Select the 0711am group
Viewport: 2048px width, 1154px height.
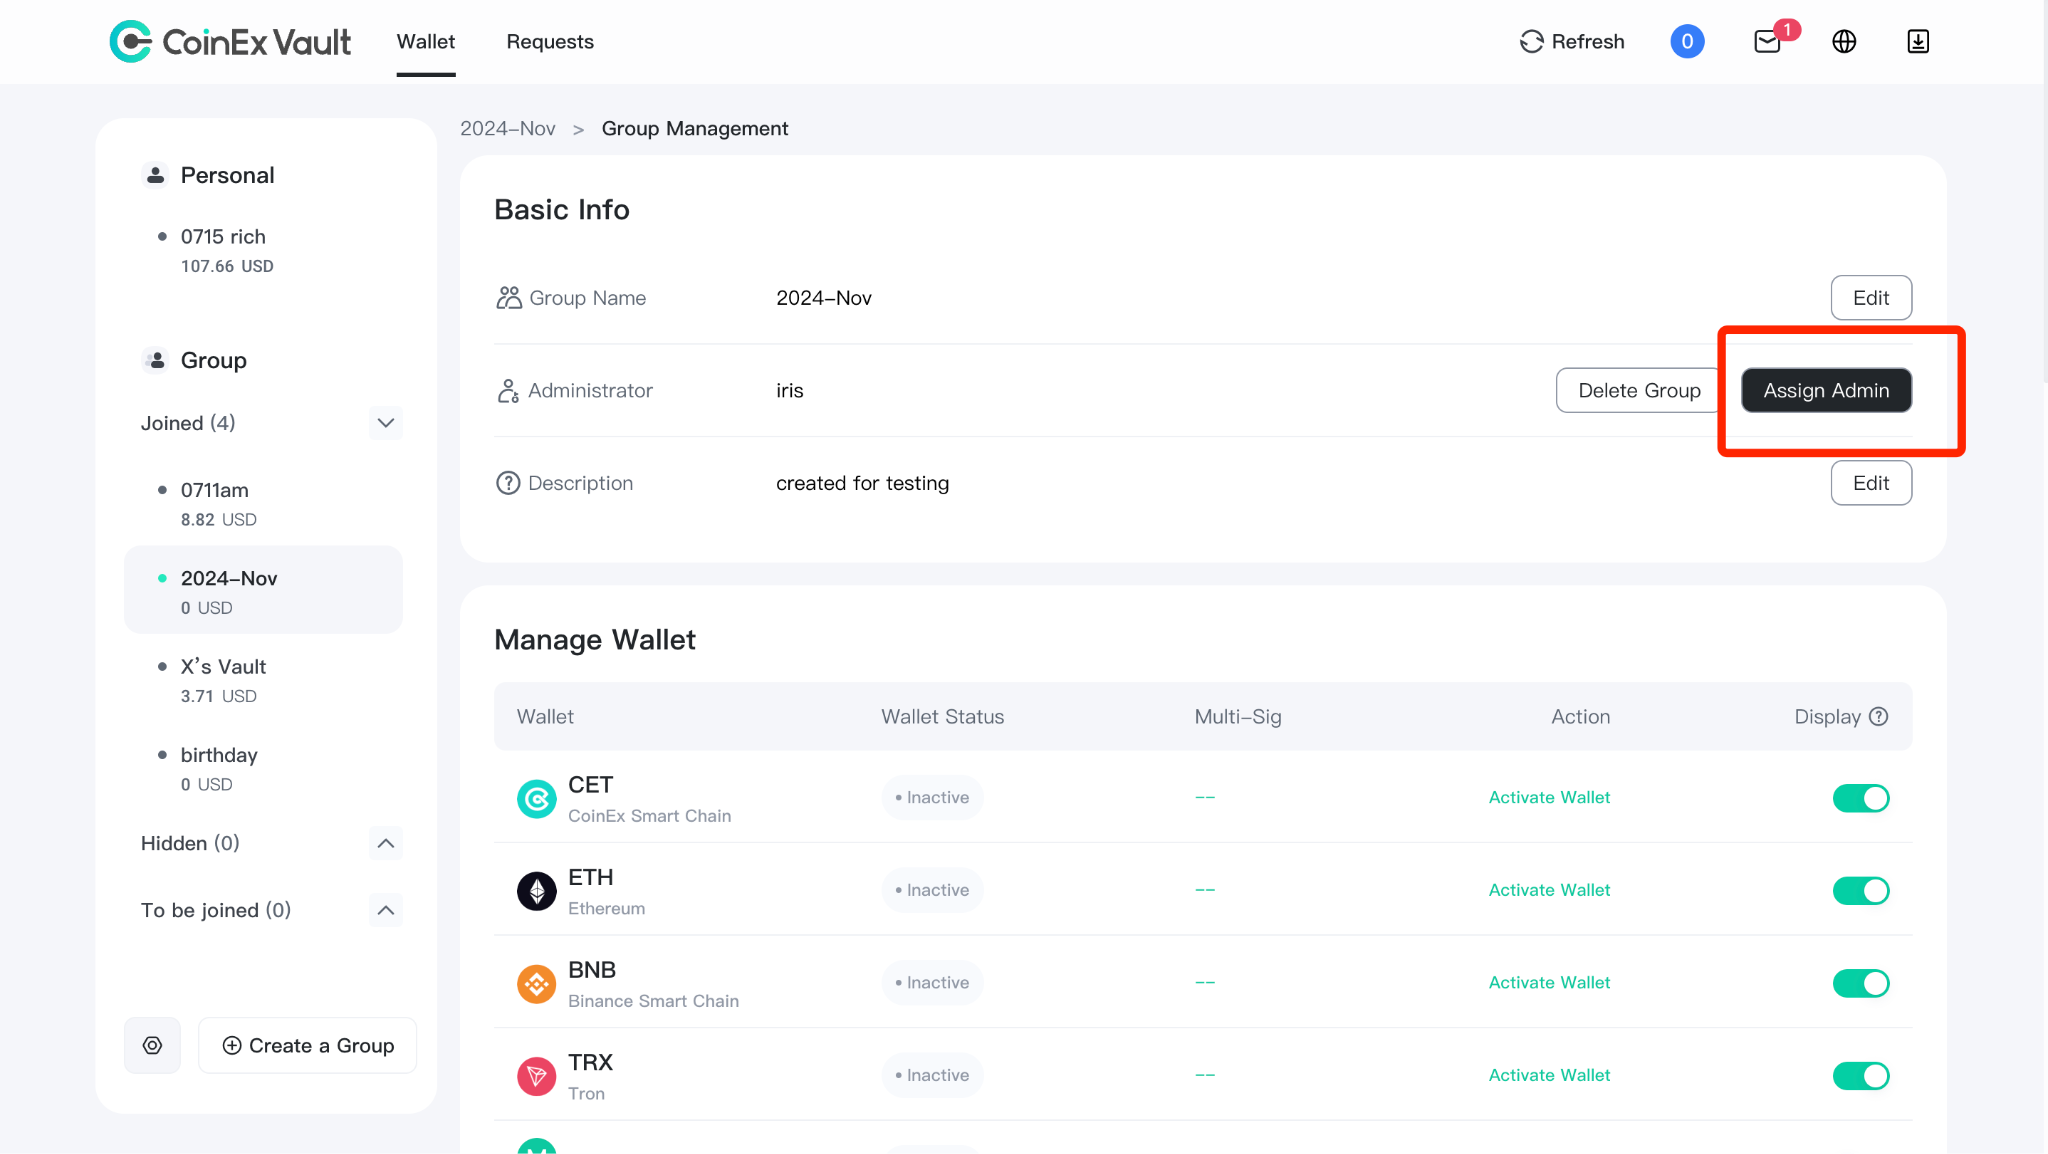[264, 504]
